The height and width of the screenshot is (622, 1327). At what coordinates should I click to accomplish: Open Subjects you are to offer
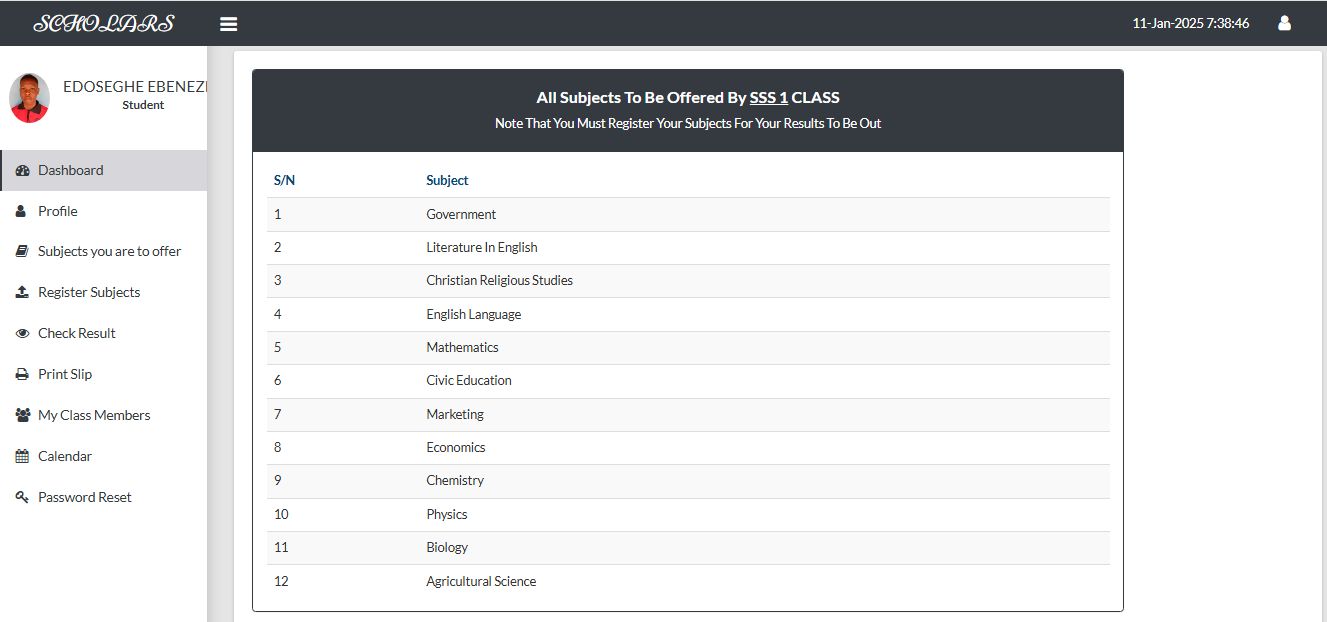click(x=109, y=251)
